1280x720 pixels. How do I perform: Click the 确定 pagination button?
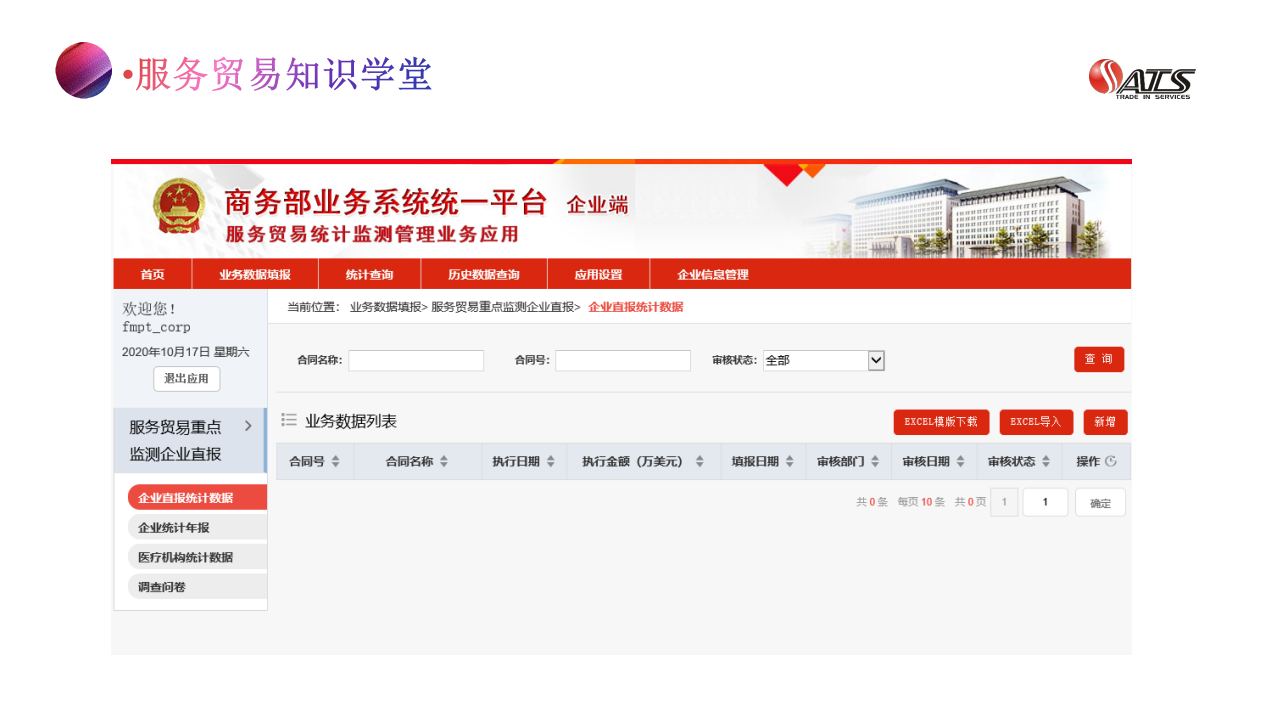(x=1100, y=502)
